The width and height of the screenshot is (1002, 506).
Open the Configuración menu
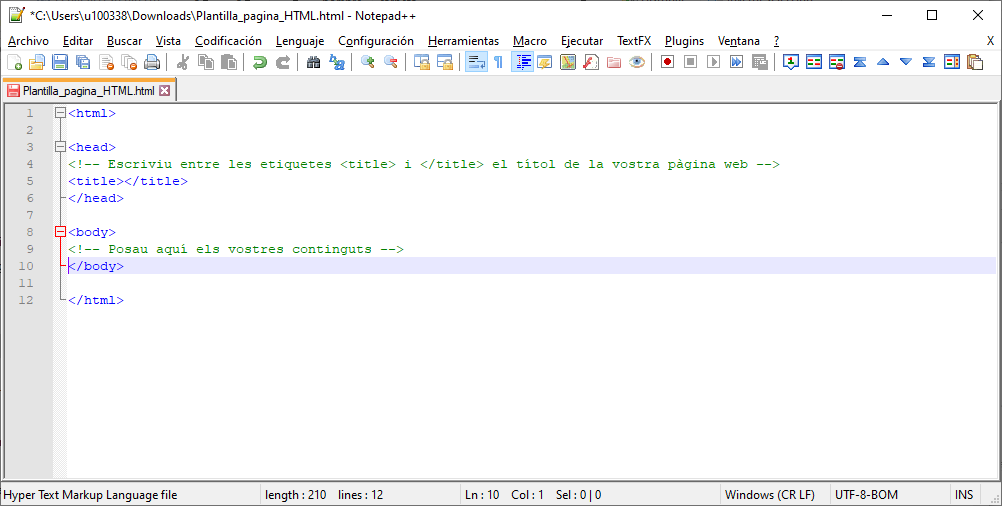376,41
